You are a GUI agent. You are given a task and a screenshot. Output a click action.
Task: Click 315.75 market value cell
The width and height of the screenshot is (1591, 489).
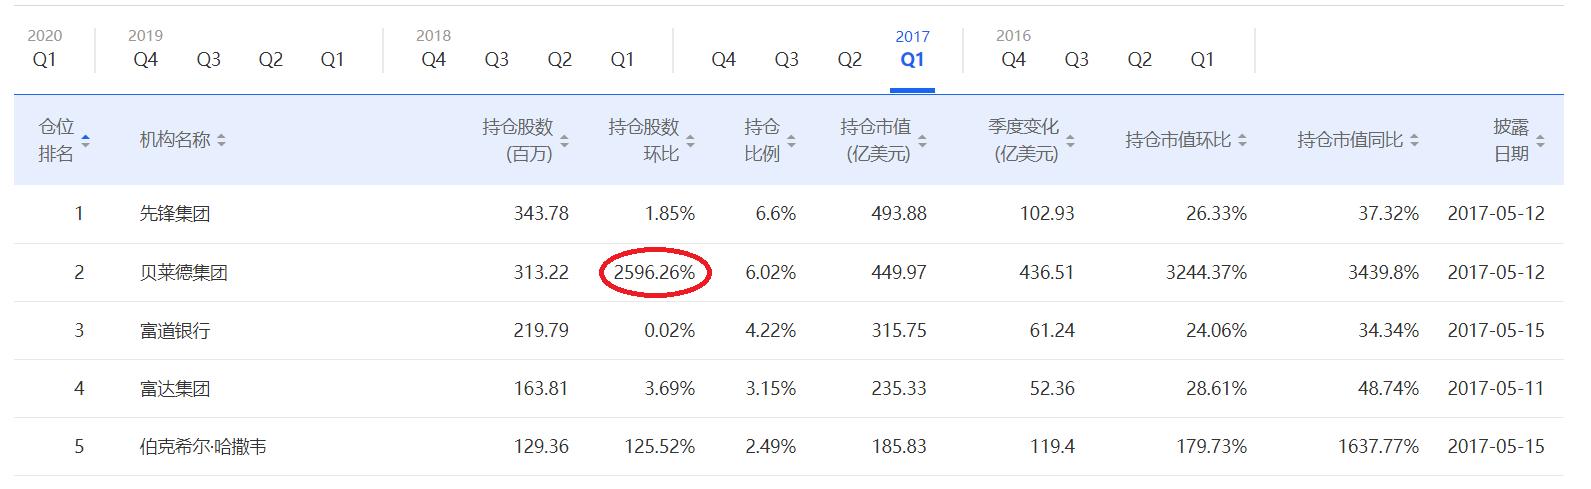[x=899, y=331]
